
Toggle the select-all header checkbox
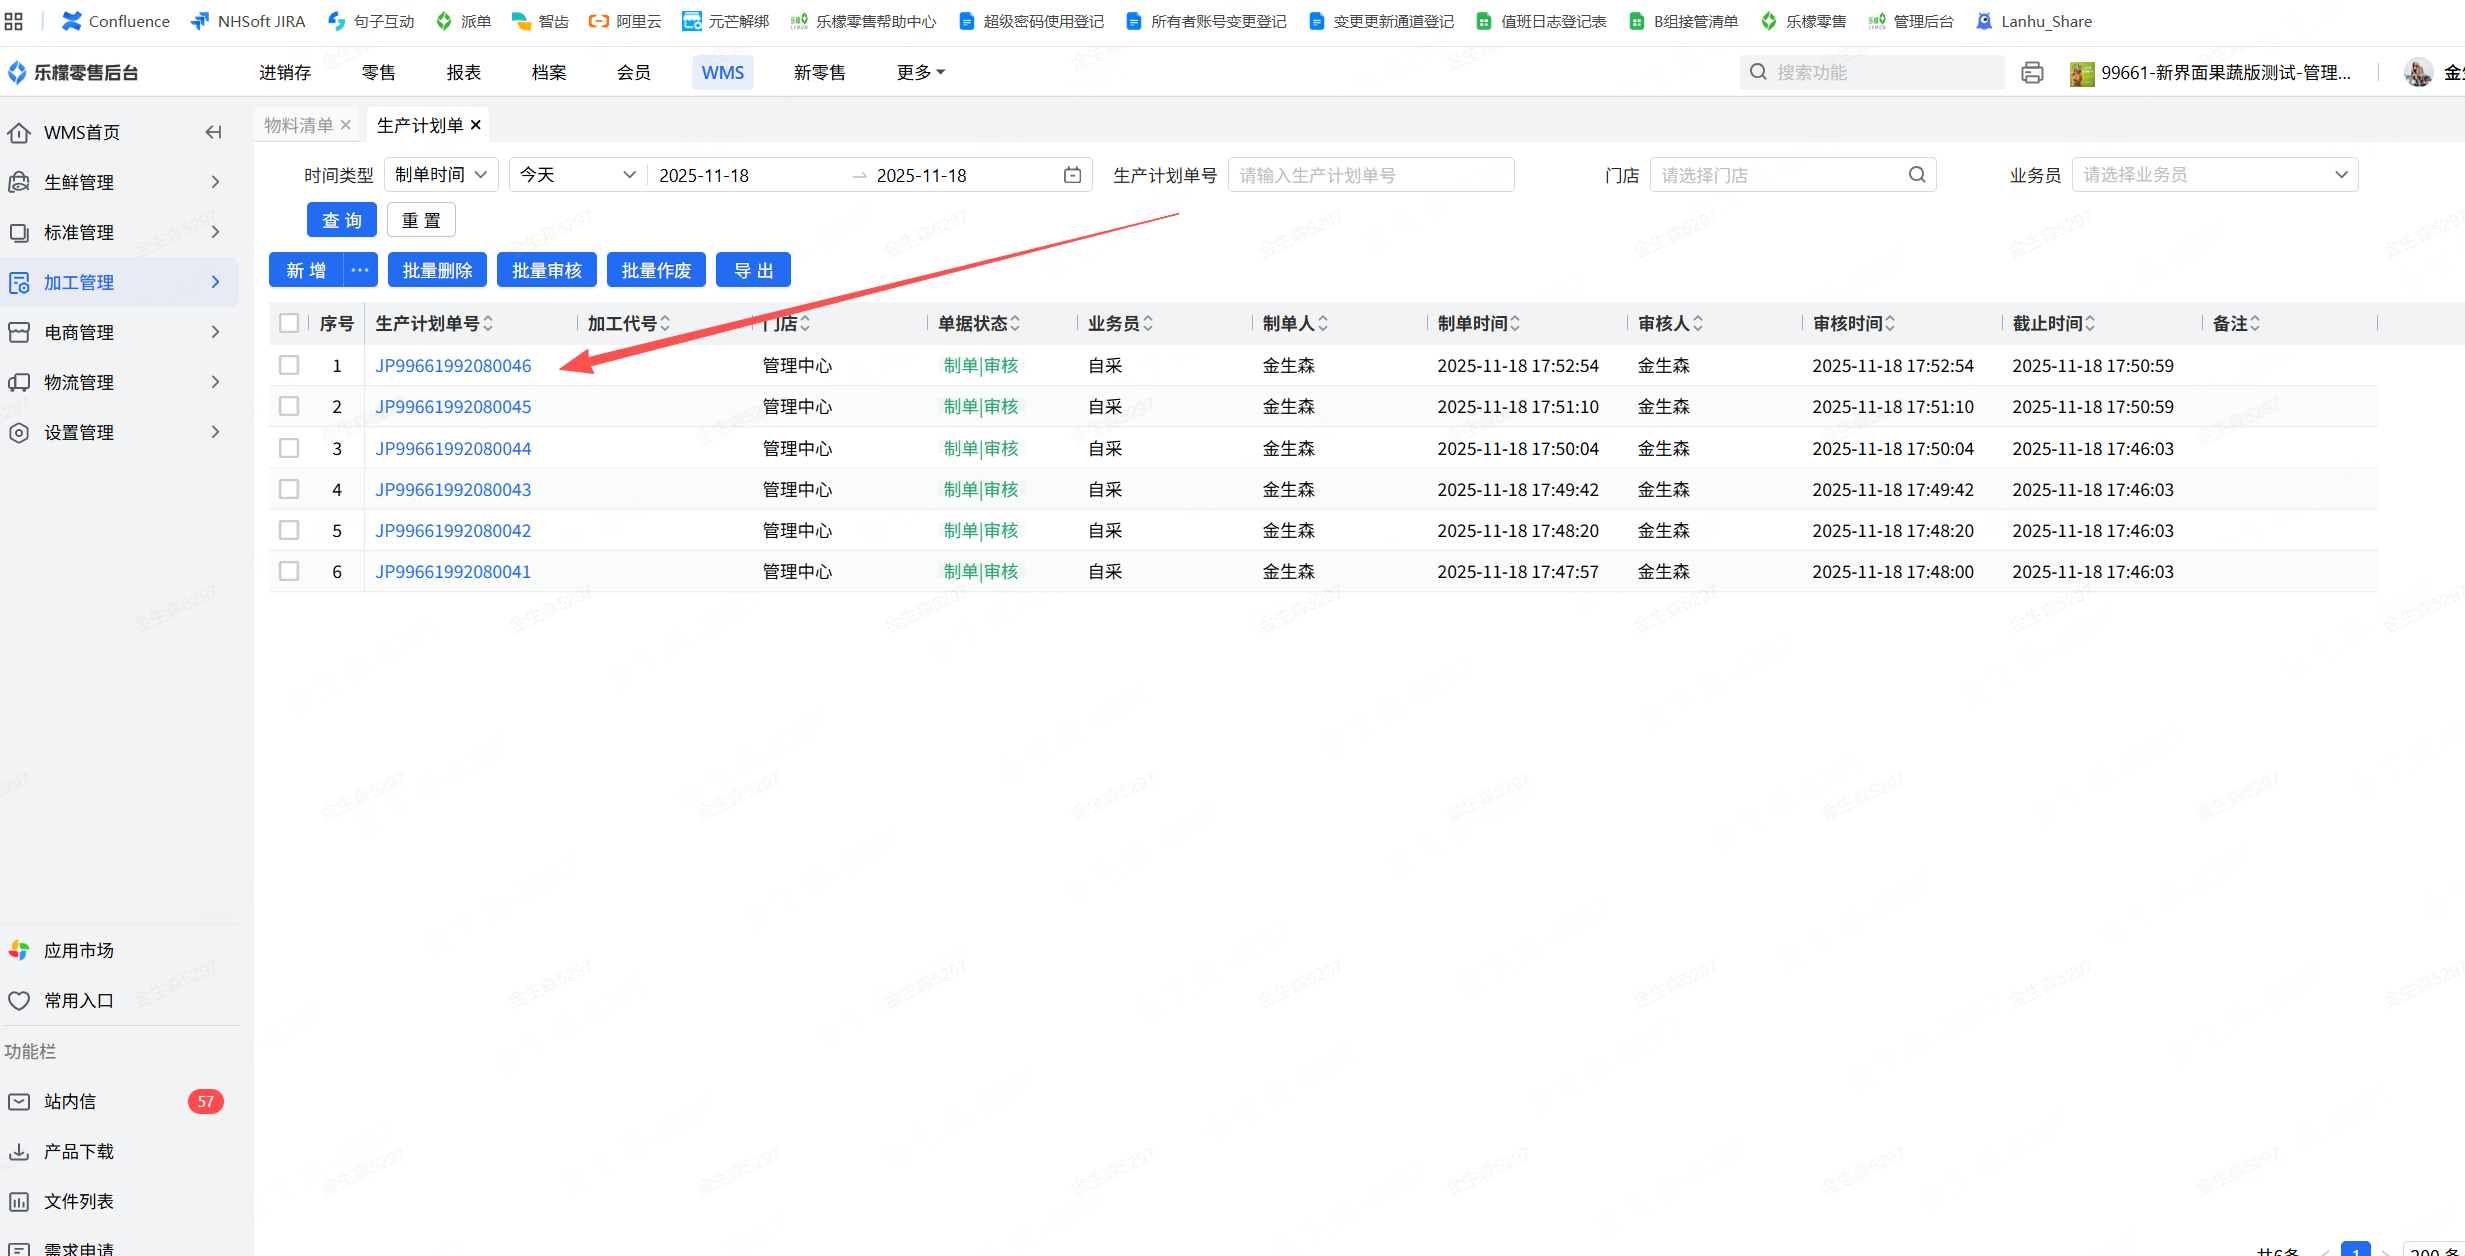[x=289, y=323]
